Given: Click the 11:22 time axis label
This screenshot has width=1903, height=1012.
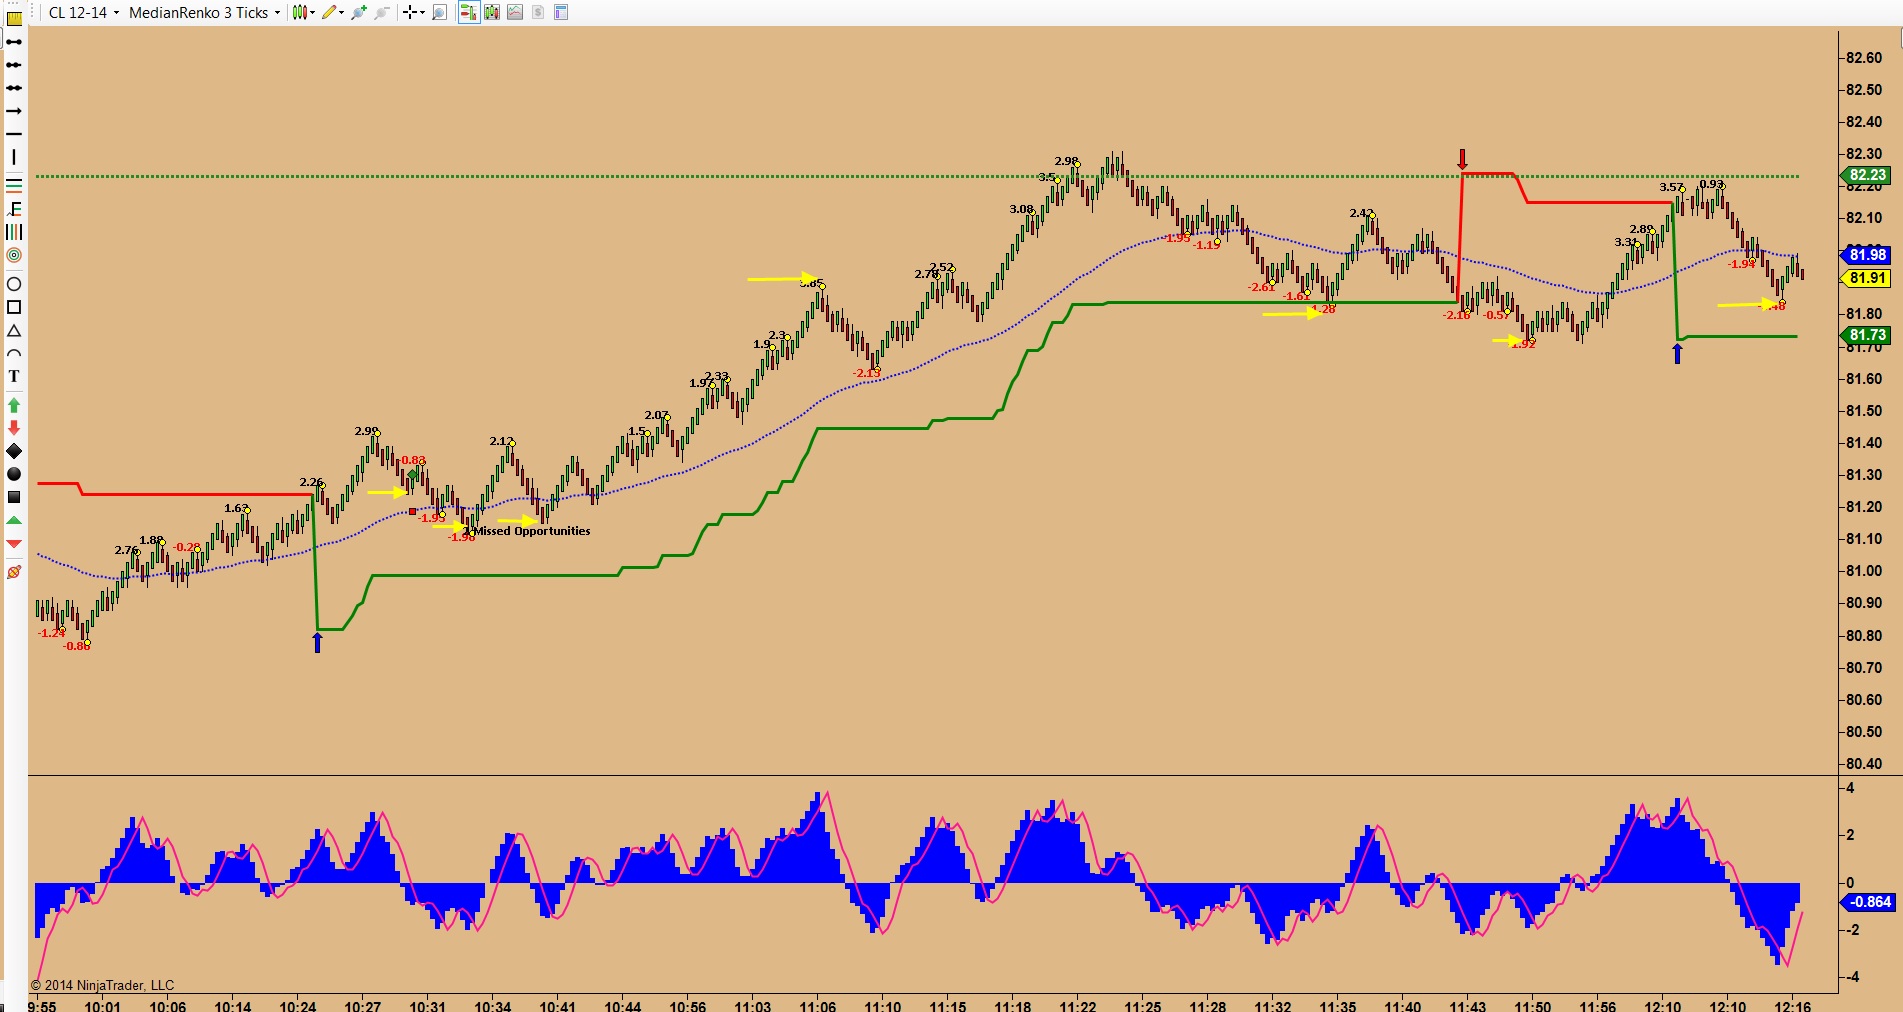Looking at the screenshot, I should click(1078, 1005).
